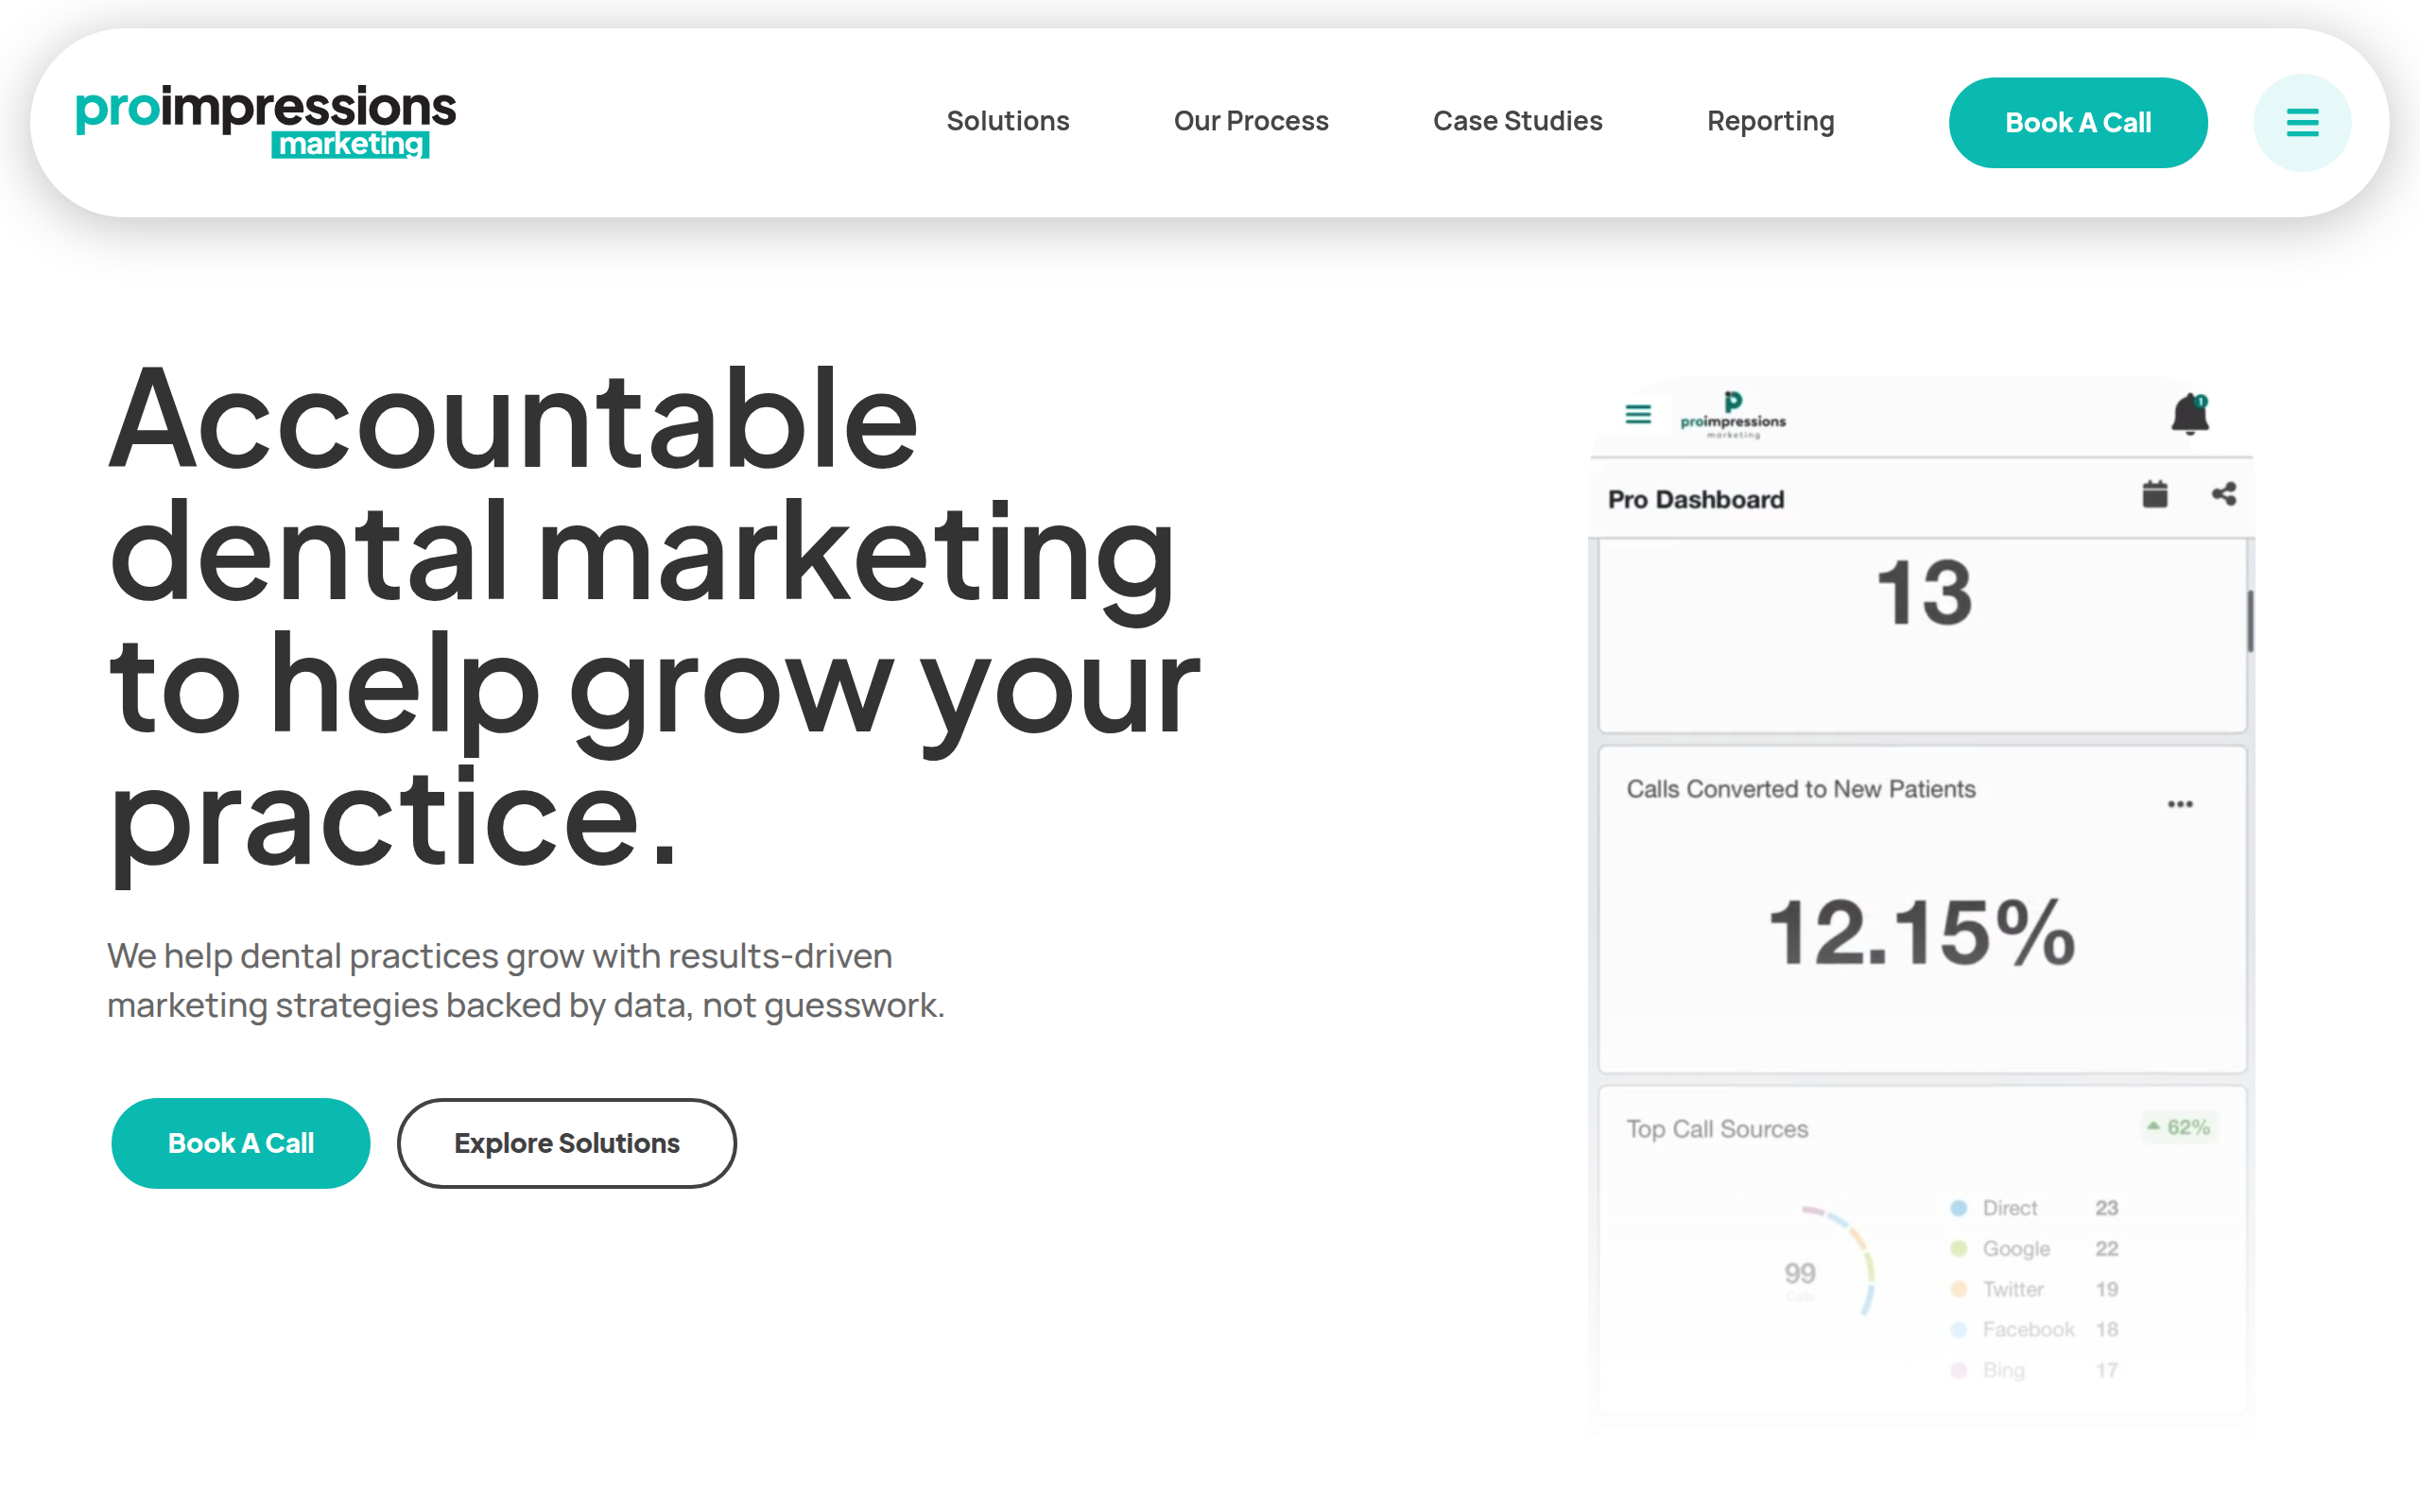Open the Solutions dropdown in the navigation
This screenshot has height=1512, width=2420.
[1007, 120]
